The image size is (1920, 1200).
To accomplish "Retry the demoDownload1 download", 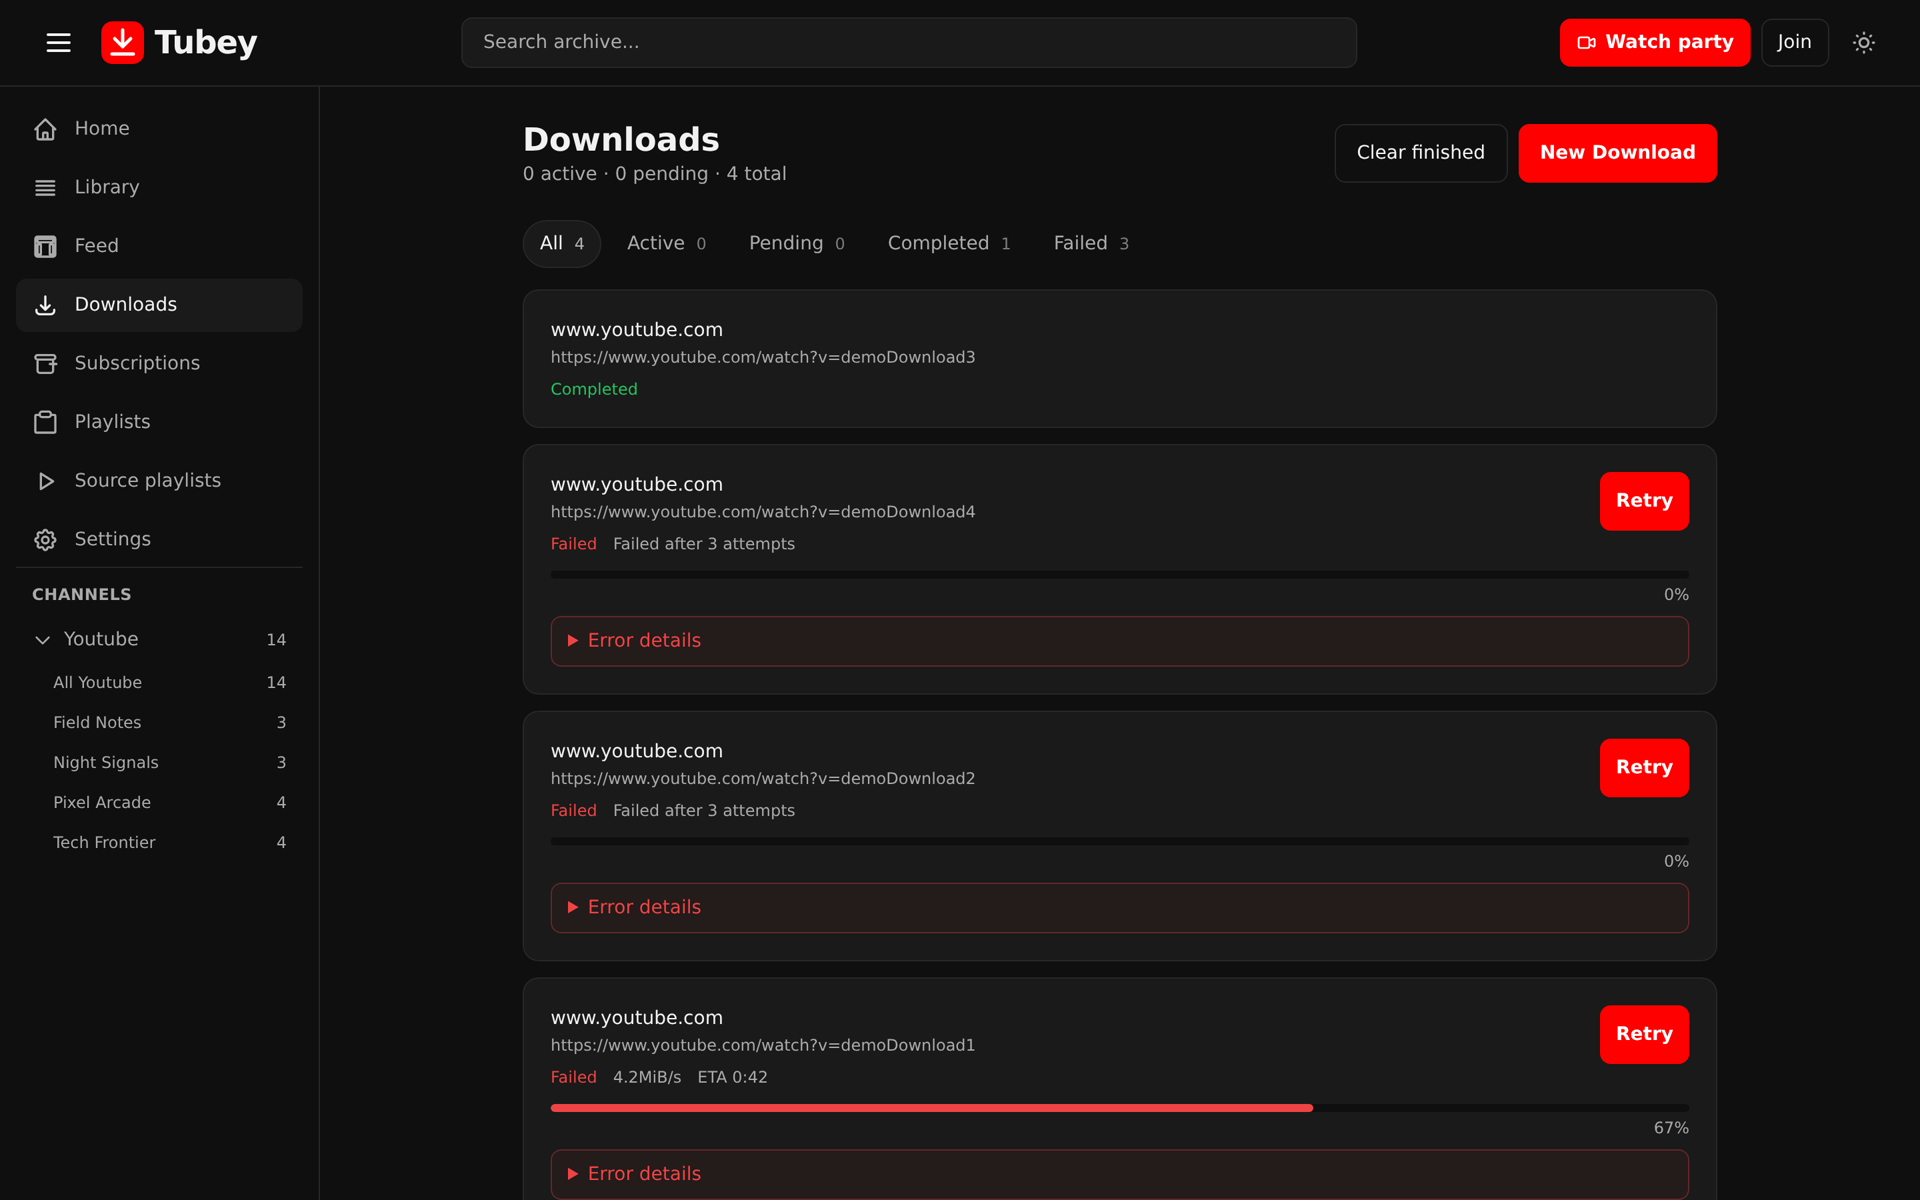I will [x=1644, y=1034].
